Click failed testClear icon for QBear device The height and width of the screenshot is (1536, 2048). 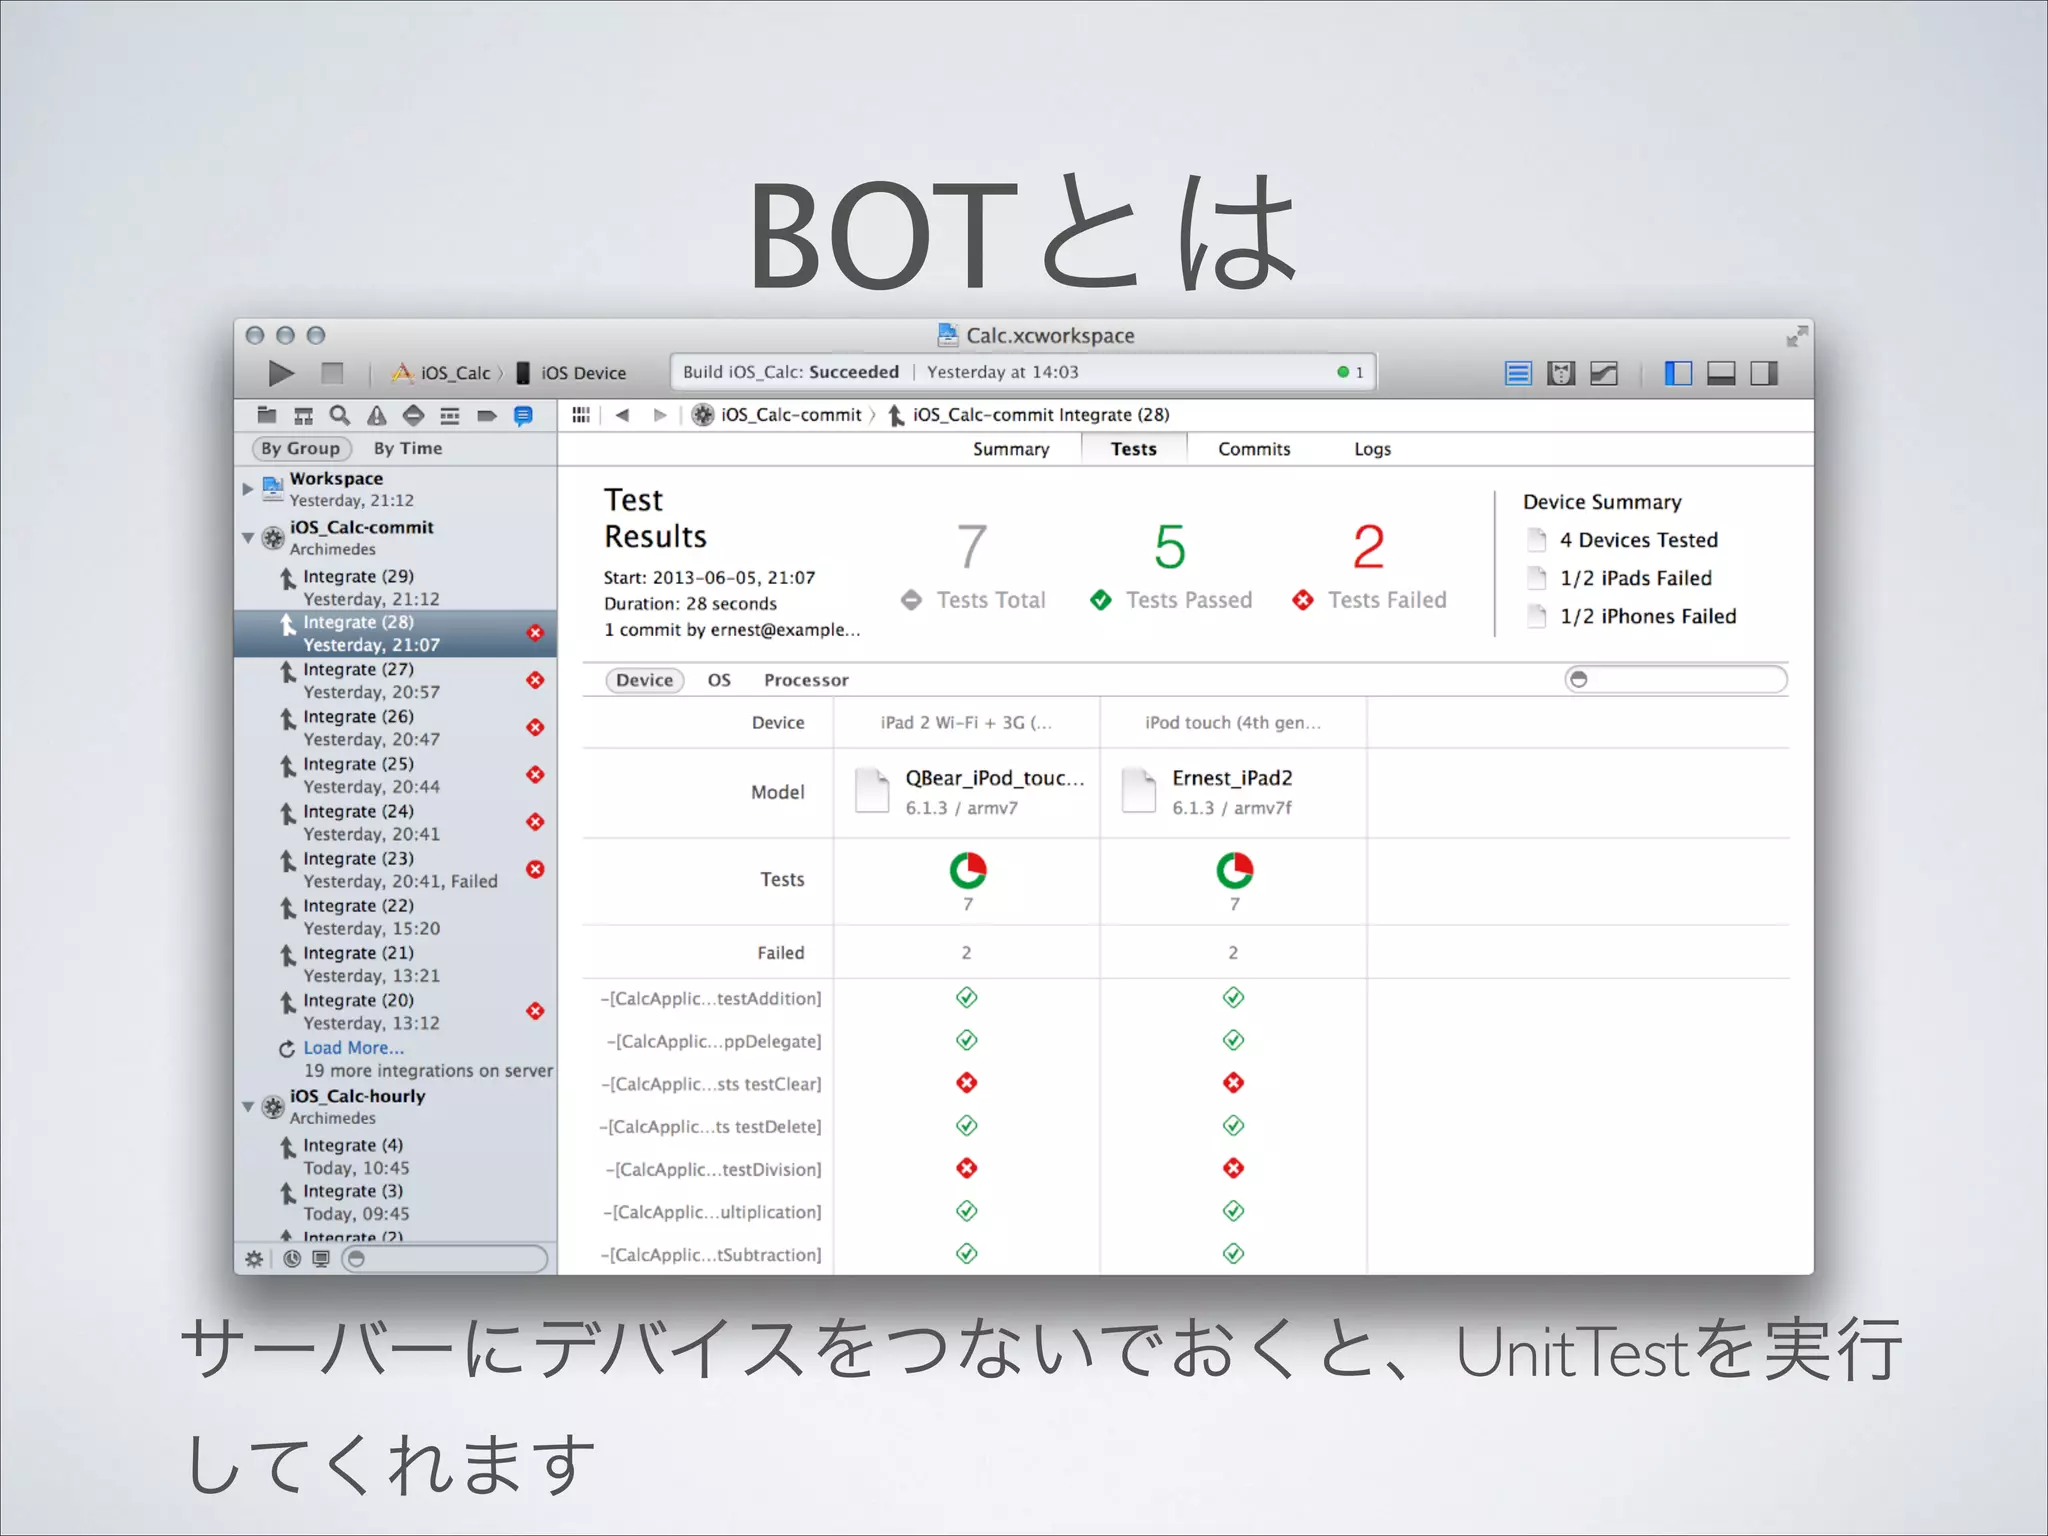pos(967,1083)
